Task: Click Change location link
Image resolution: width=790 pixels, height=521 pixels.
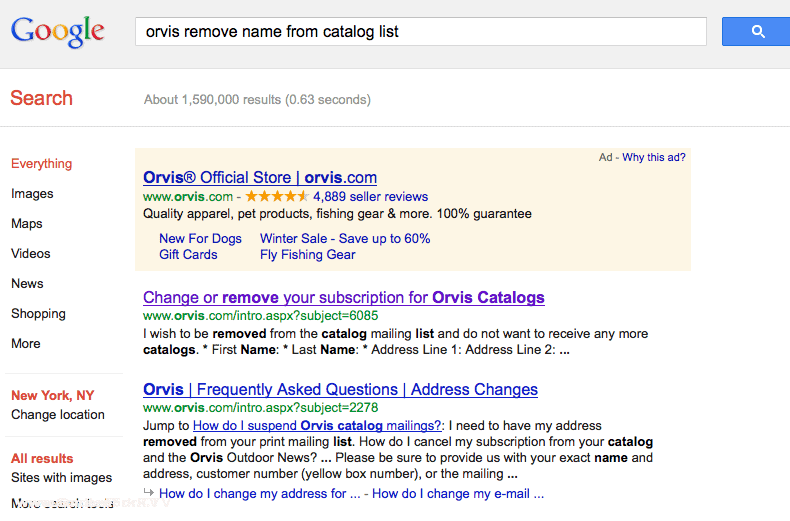Action: [x=58, y=415]
